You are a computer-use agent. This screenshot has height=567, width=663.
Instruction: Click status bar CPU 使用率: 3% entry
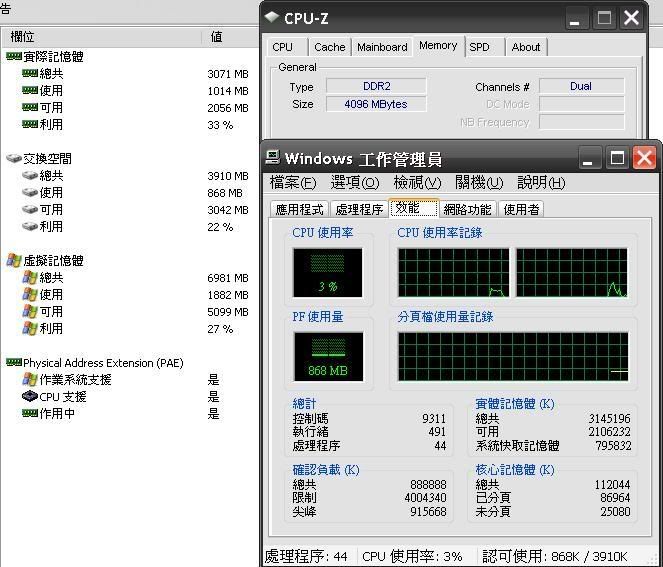[412, 556]
